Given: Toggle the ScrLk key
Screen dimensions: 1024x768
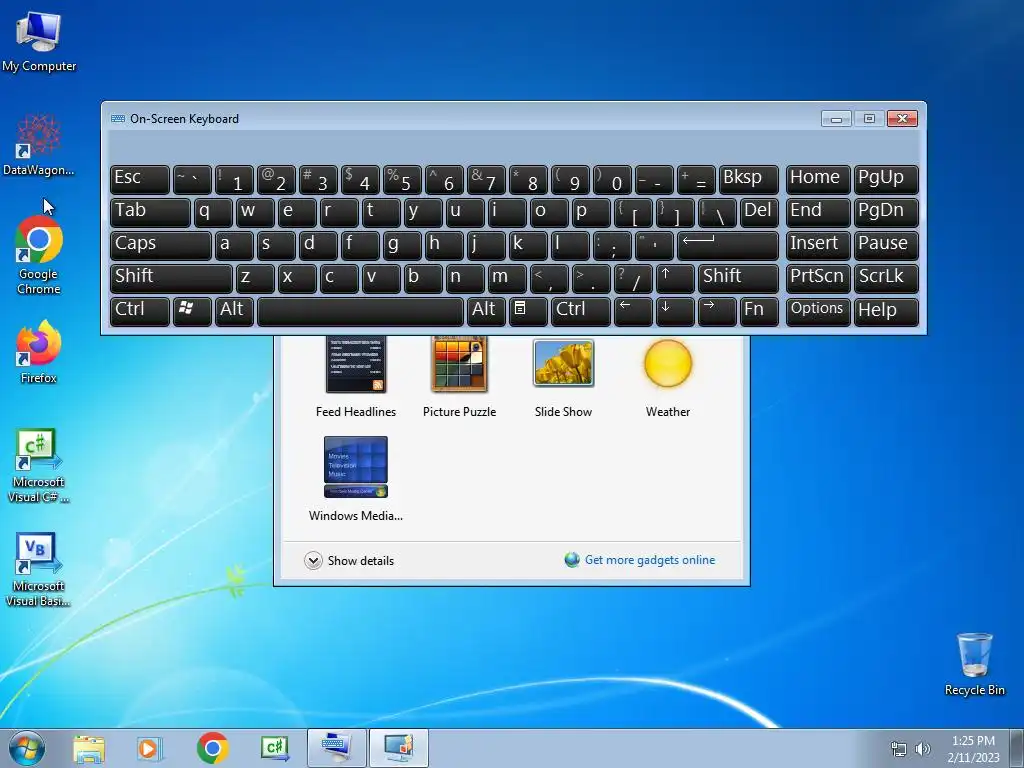Looking at the screenshot, I should (x=886, y=278).
